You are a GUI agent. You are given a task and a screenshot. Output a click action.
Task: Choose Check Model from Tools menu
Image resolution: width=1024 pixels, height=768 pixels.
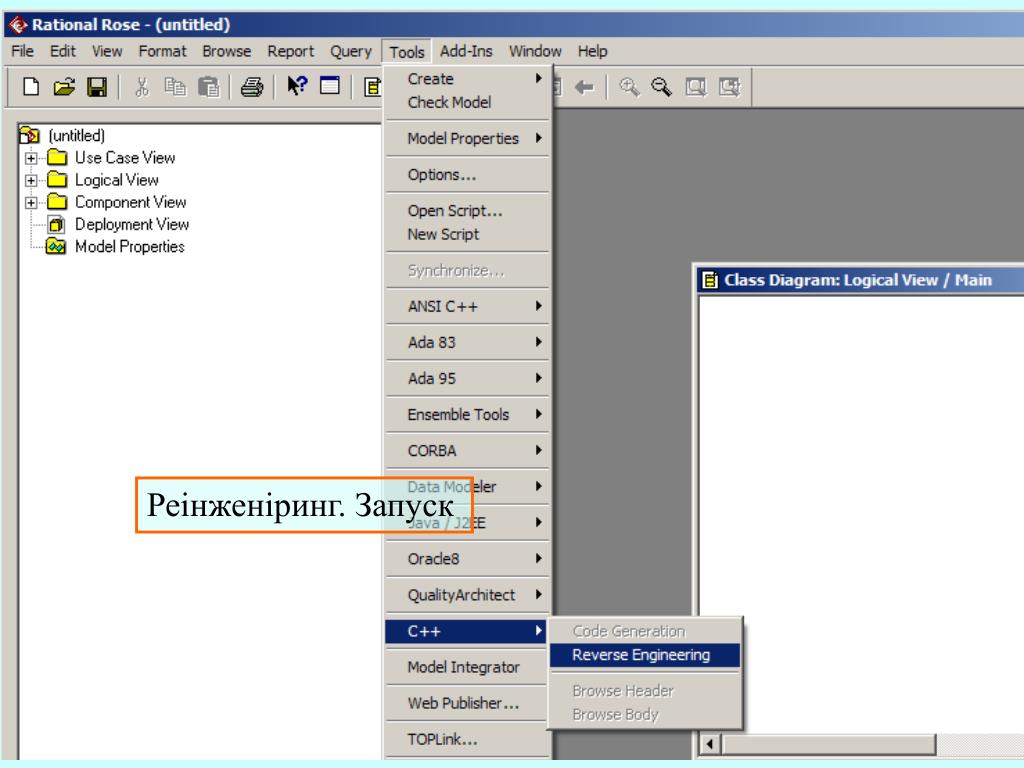[468, 103]
